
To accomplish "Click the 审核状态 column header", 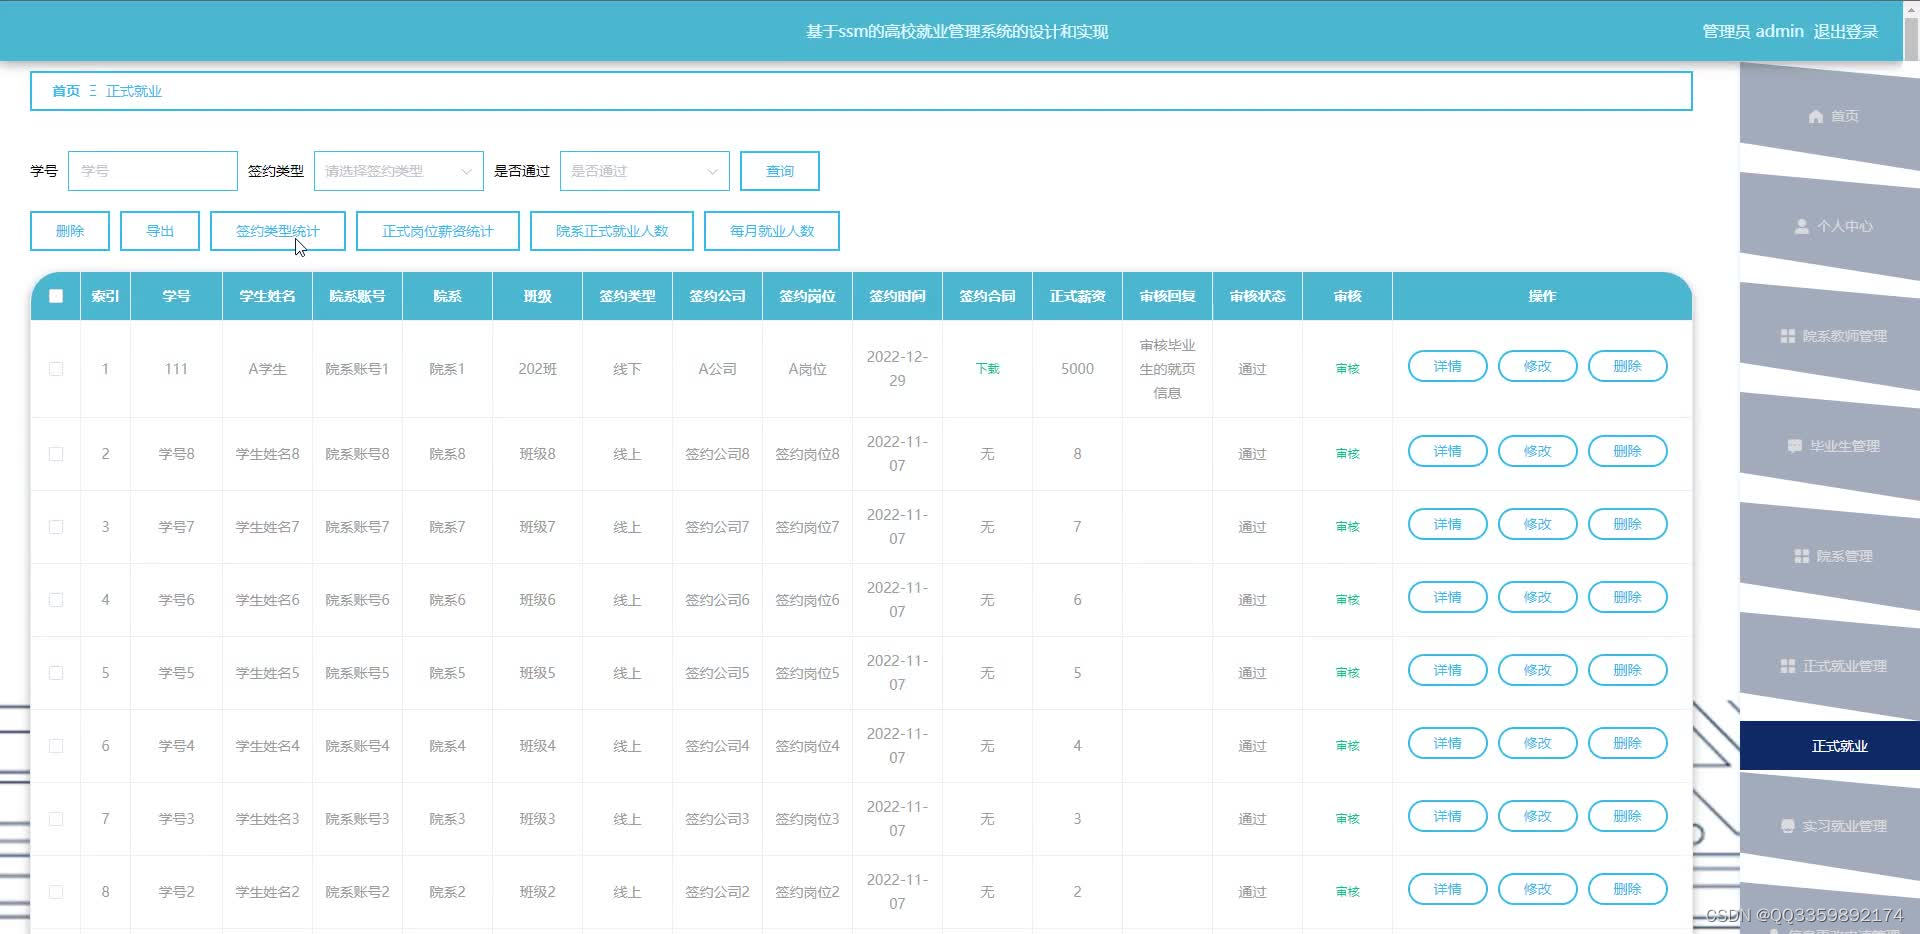I will (1257, 296).
